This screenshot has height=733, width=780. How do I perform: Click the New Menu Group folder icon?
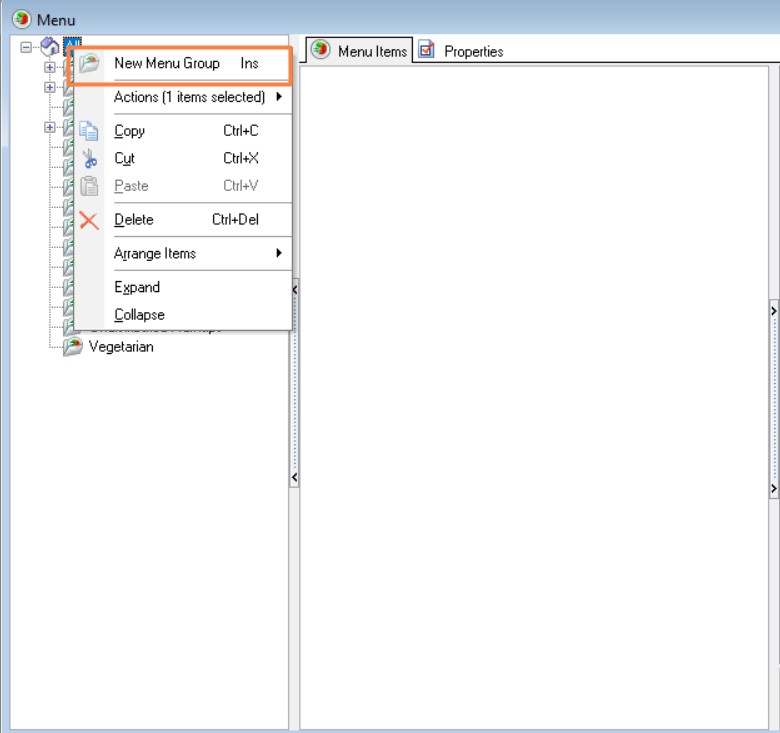(x=89, y=64)
